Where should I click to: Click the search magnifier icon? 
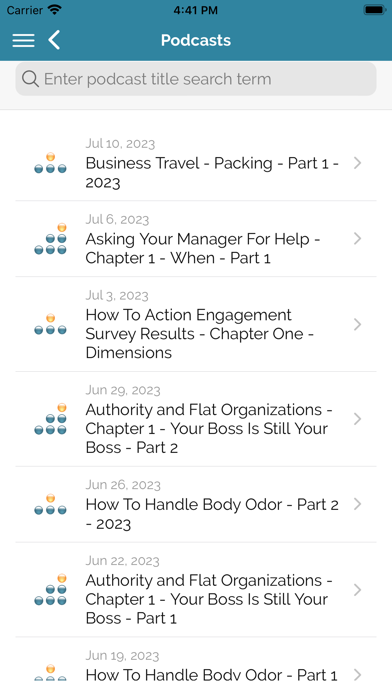tap(30, 79)
